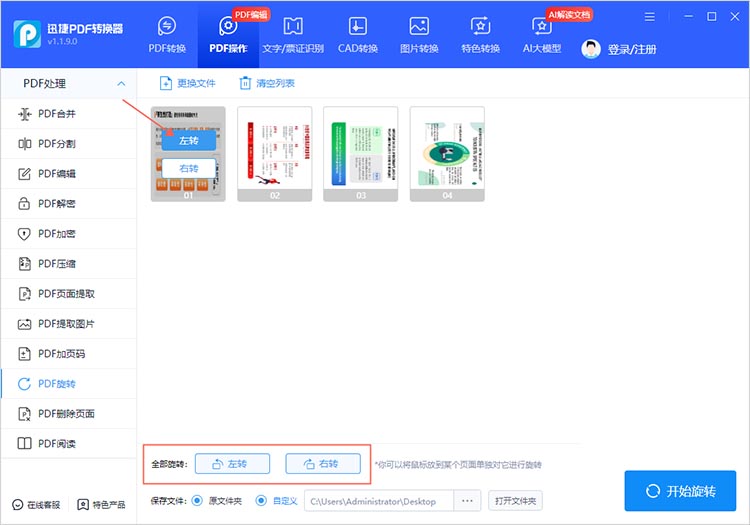
Task: Open PDF编辑 in sidebar
Action: 68,174
